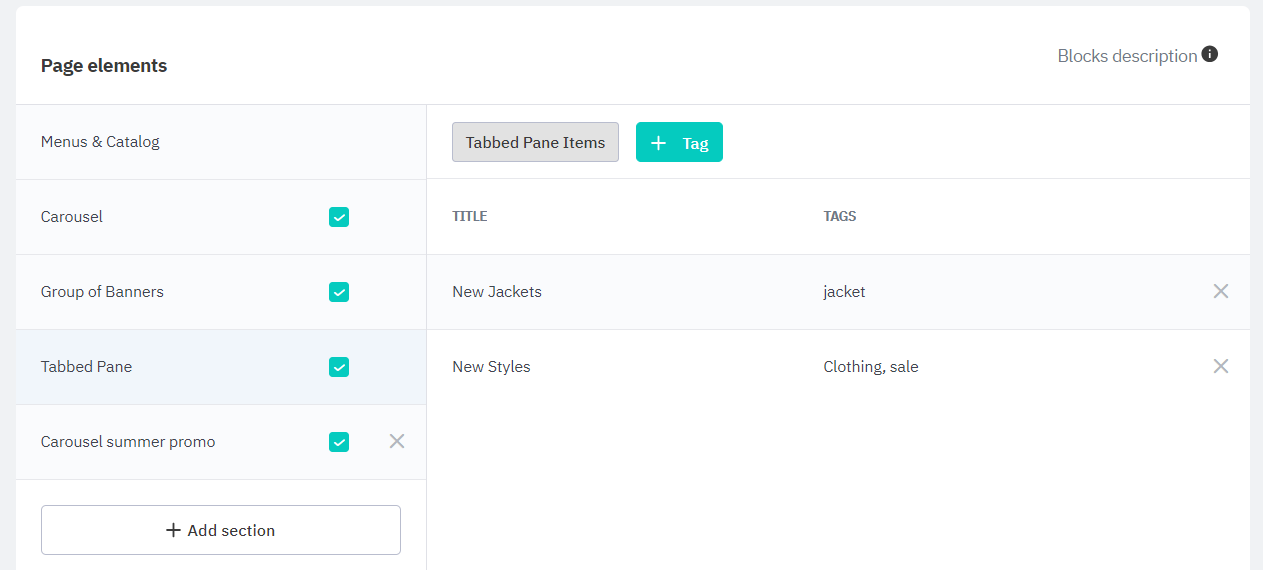Select the Group of Banners section

click(102, 292)
